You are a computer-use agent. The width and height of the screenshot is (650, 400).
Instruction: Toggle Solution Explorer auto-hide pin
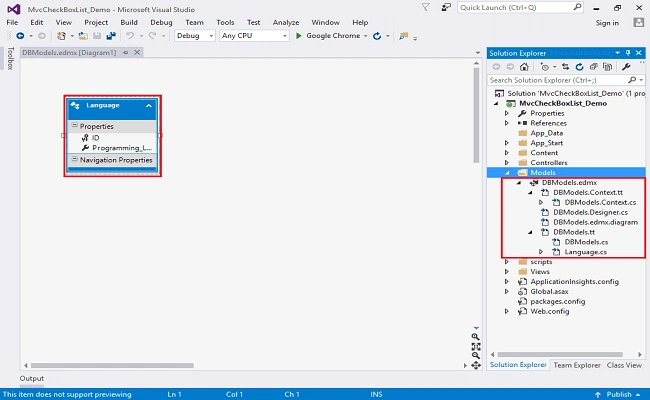(628, 53)
